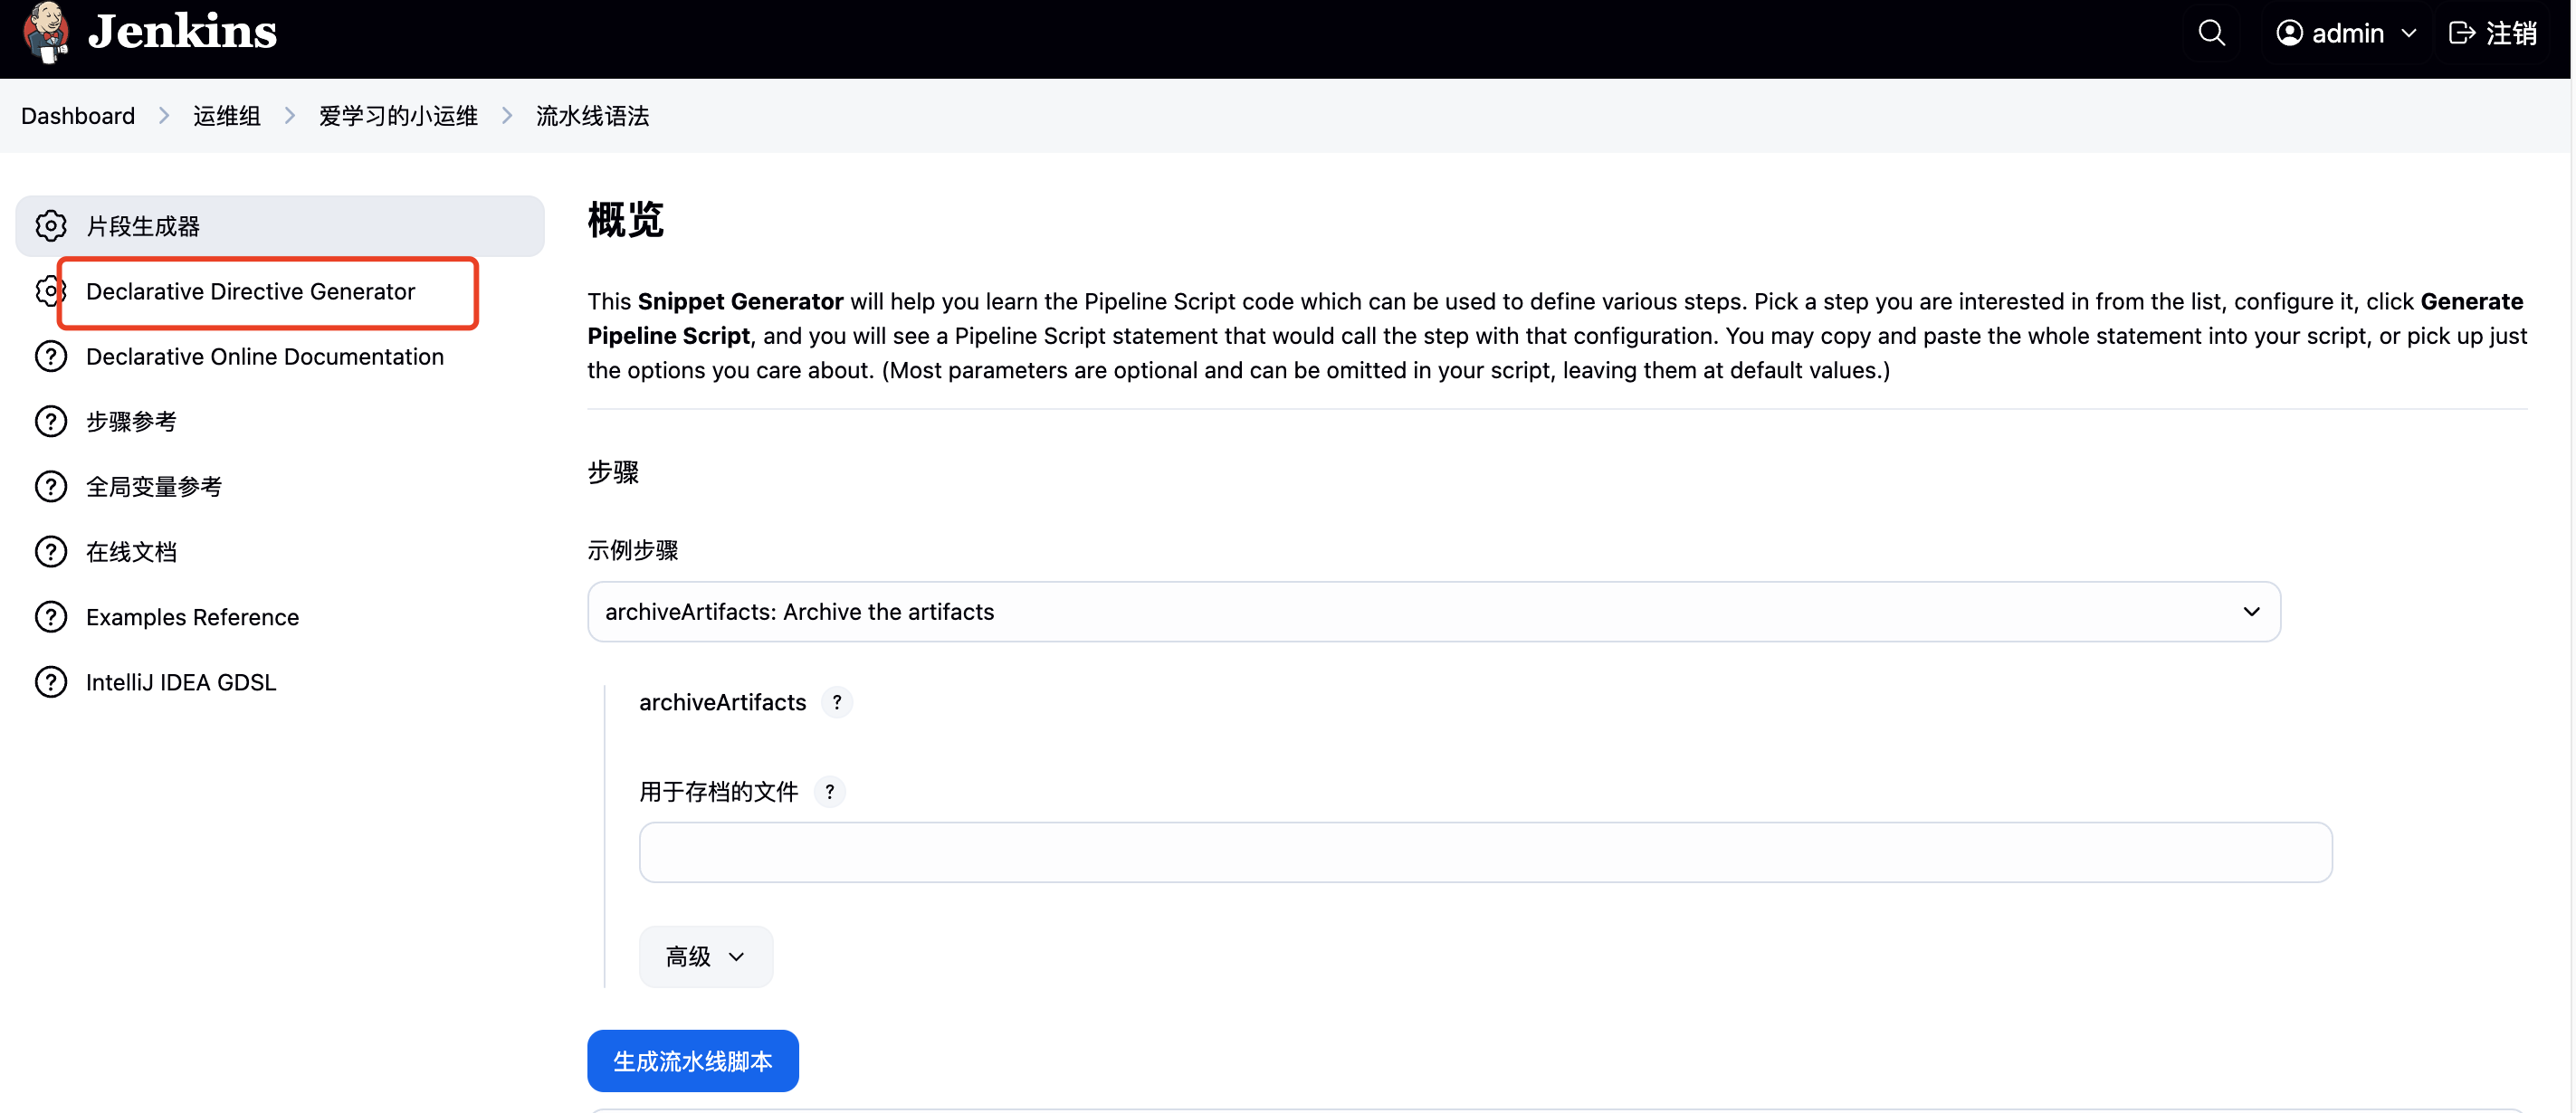
Task: Click the 片段生成器 gear icon
Action: pyautogui.click(x=51, y=226)
